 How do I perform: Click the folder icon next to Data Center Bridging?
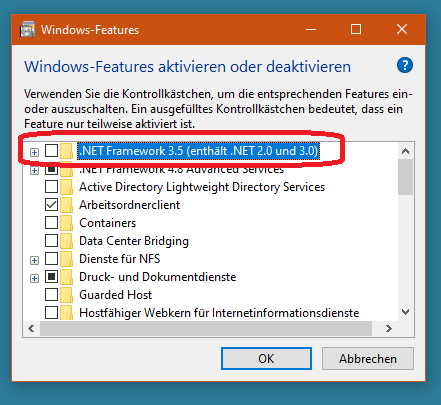pos(67,241)
